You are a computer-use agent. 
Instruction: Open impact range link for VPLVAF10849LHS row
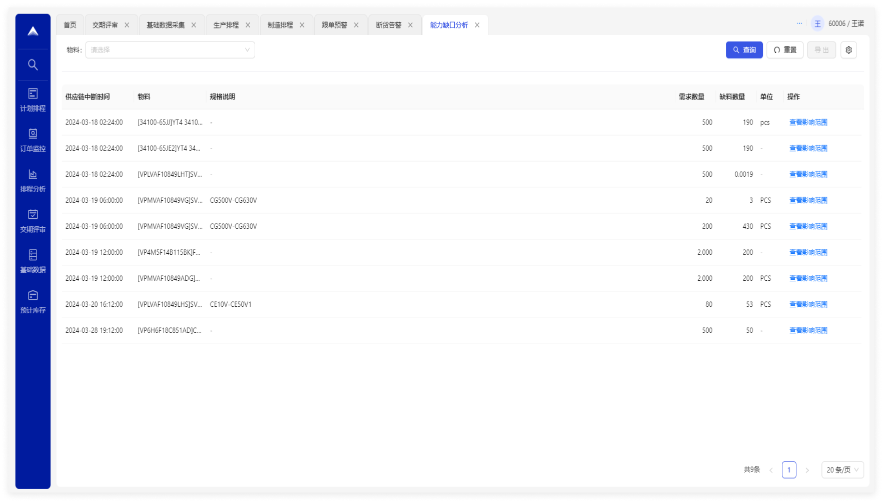pos(808,304)
